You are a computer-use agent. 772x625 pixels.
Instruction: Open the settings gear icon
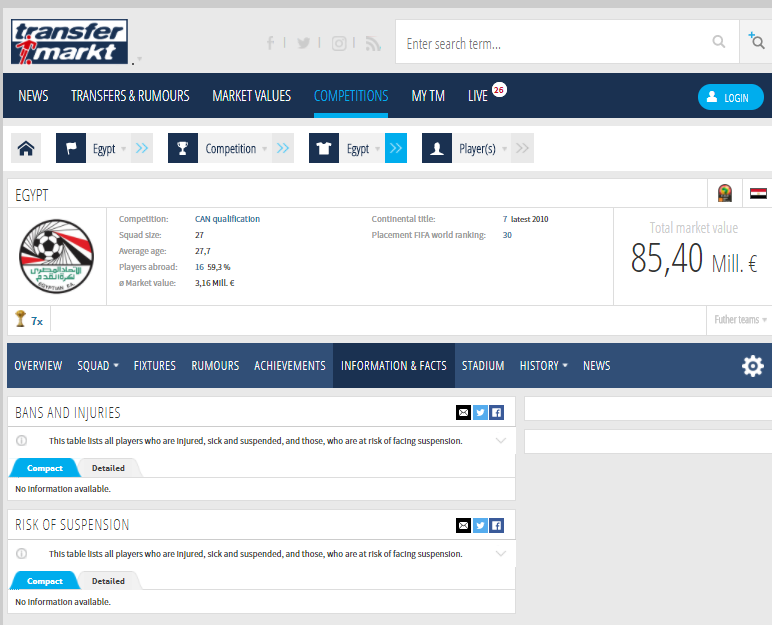[753, 366]
